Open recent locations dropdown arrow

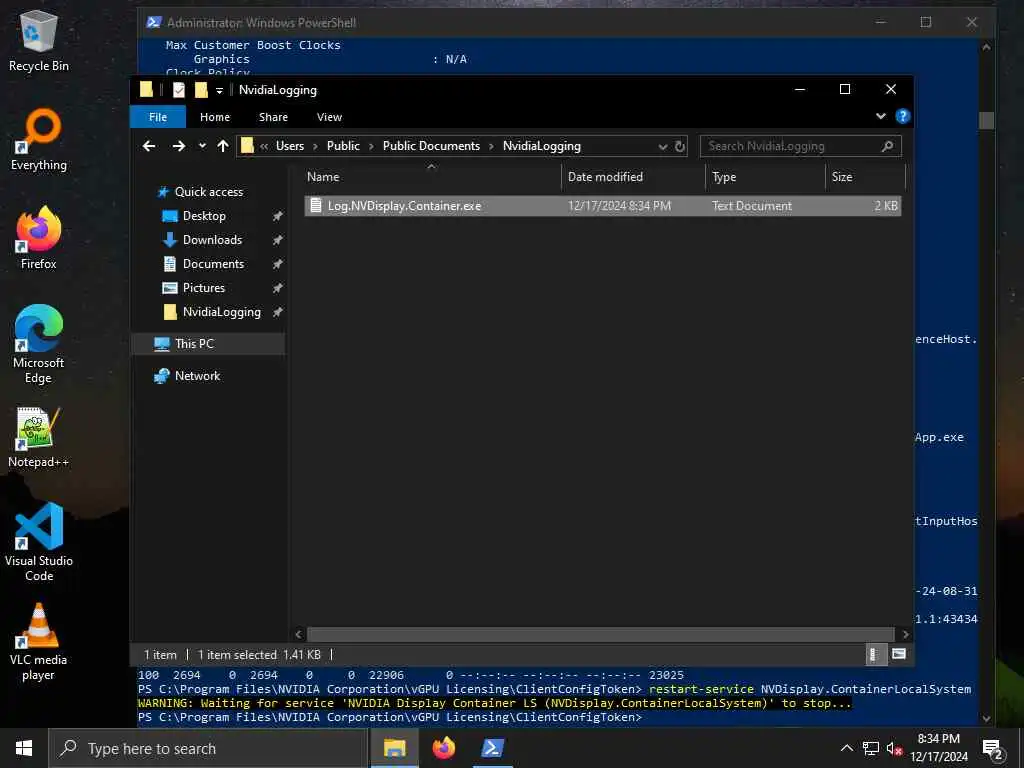[202, 146]
